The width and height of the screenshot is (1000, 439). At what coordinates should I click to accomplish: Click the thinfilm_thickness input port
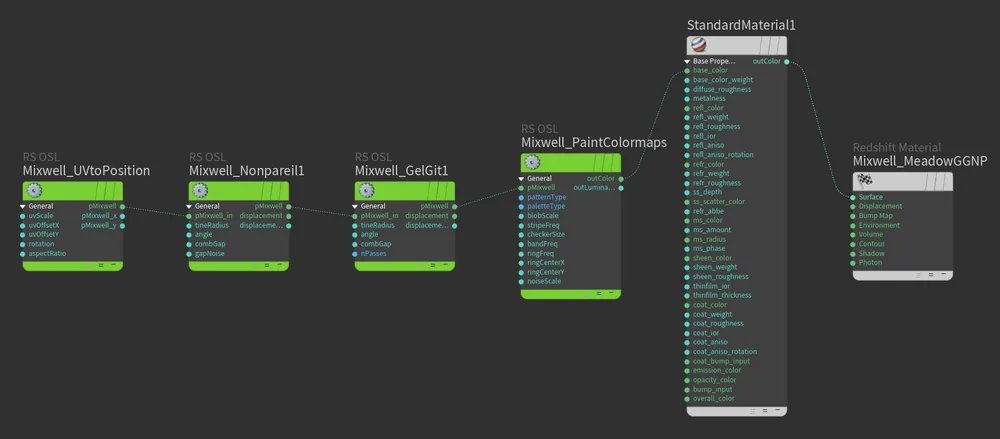[687, 295]
